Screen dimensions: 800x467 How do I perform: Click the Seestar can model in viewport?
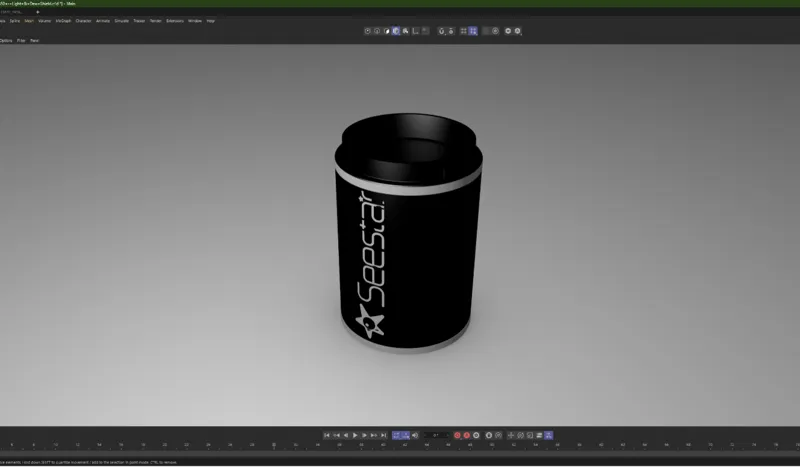tap(408, 232)
